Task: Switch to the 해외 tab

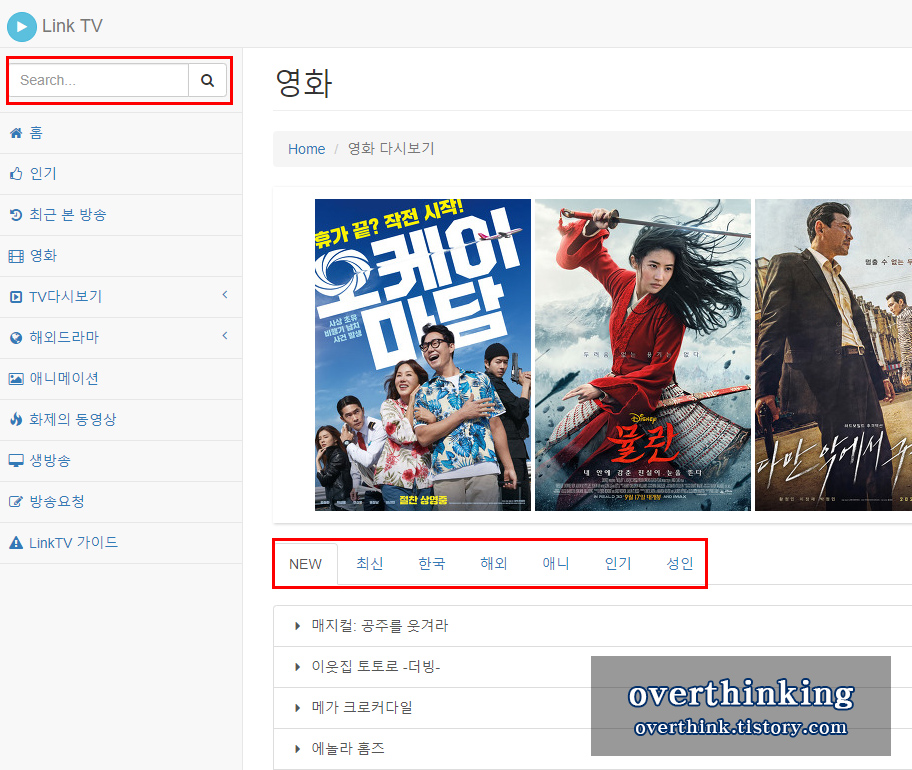Action: click(x=494, y=564)
